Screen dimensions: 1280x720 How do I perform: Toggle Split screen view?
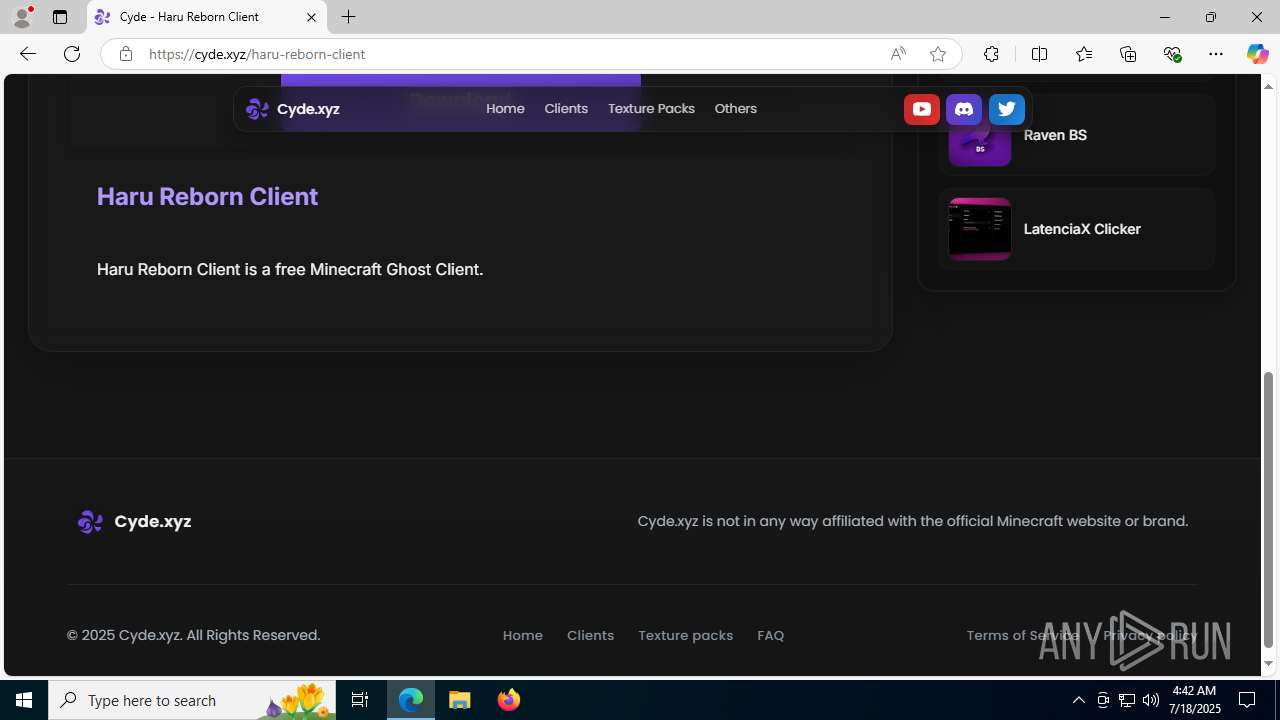(1039, 54)
